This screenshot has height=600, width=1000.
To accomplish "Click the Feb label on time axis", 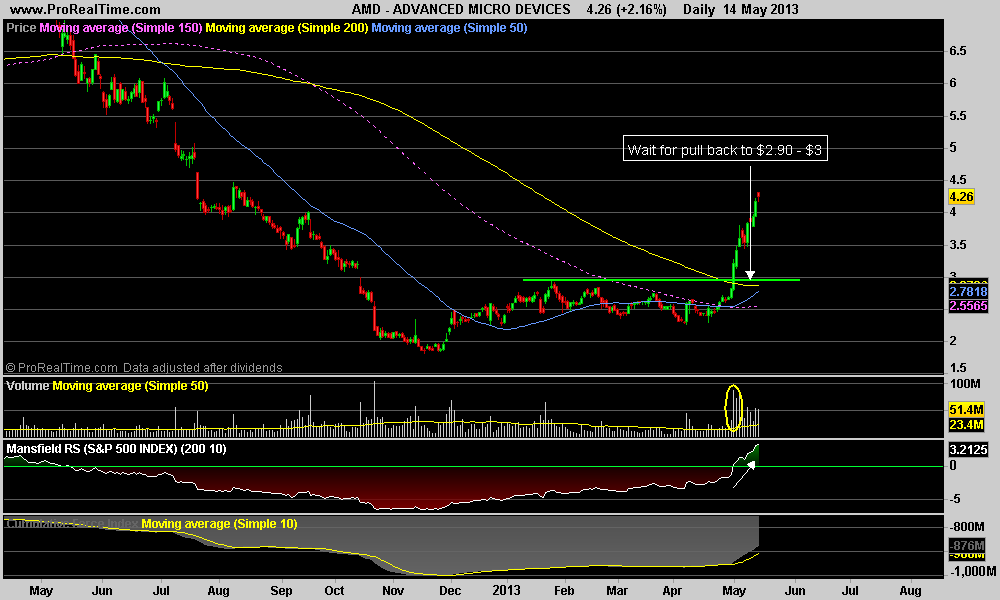I will (564, 590).
